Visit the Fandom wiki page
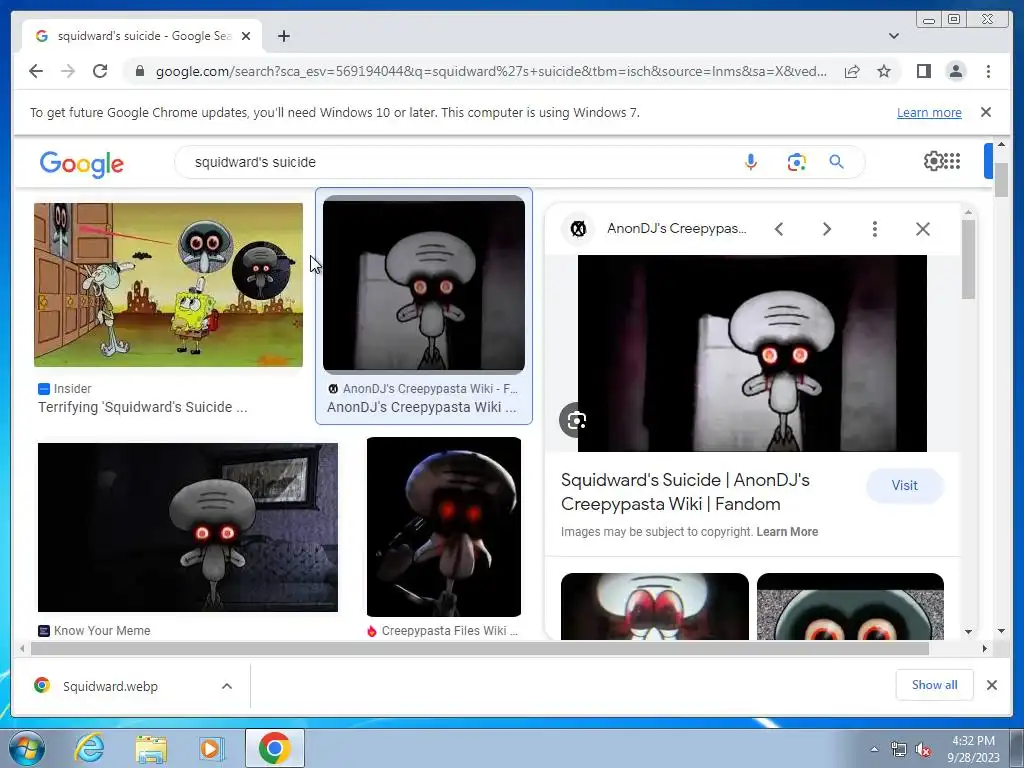 tap(904, 485)
